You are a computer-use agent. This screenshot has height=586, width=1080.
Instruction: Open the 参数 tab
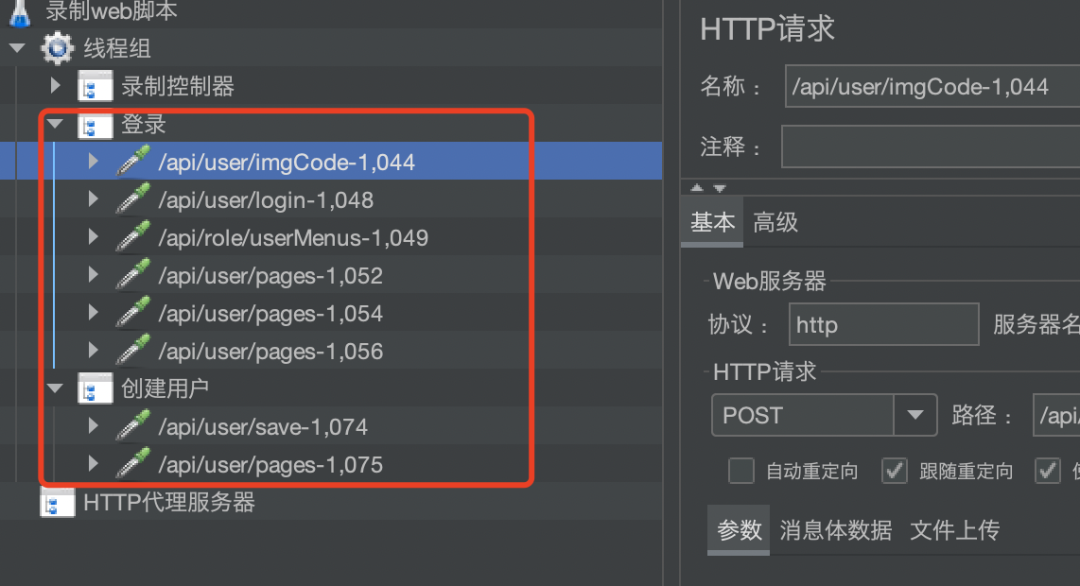point(739,530)
